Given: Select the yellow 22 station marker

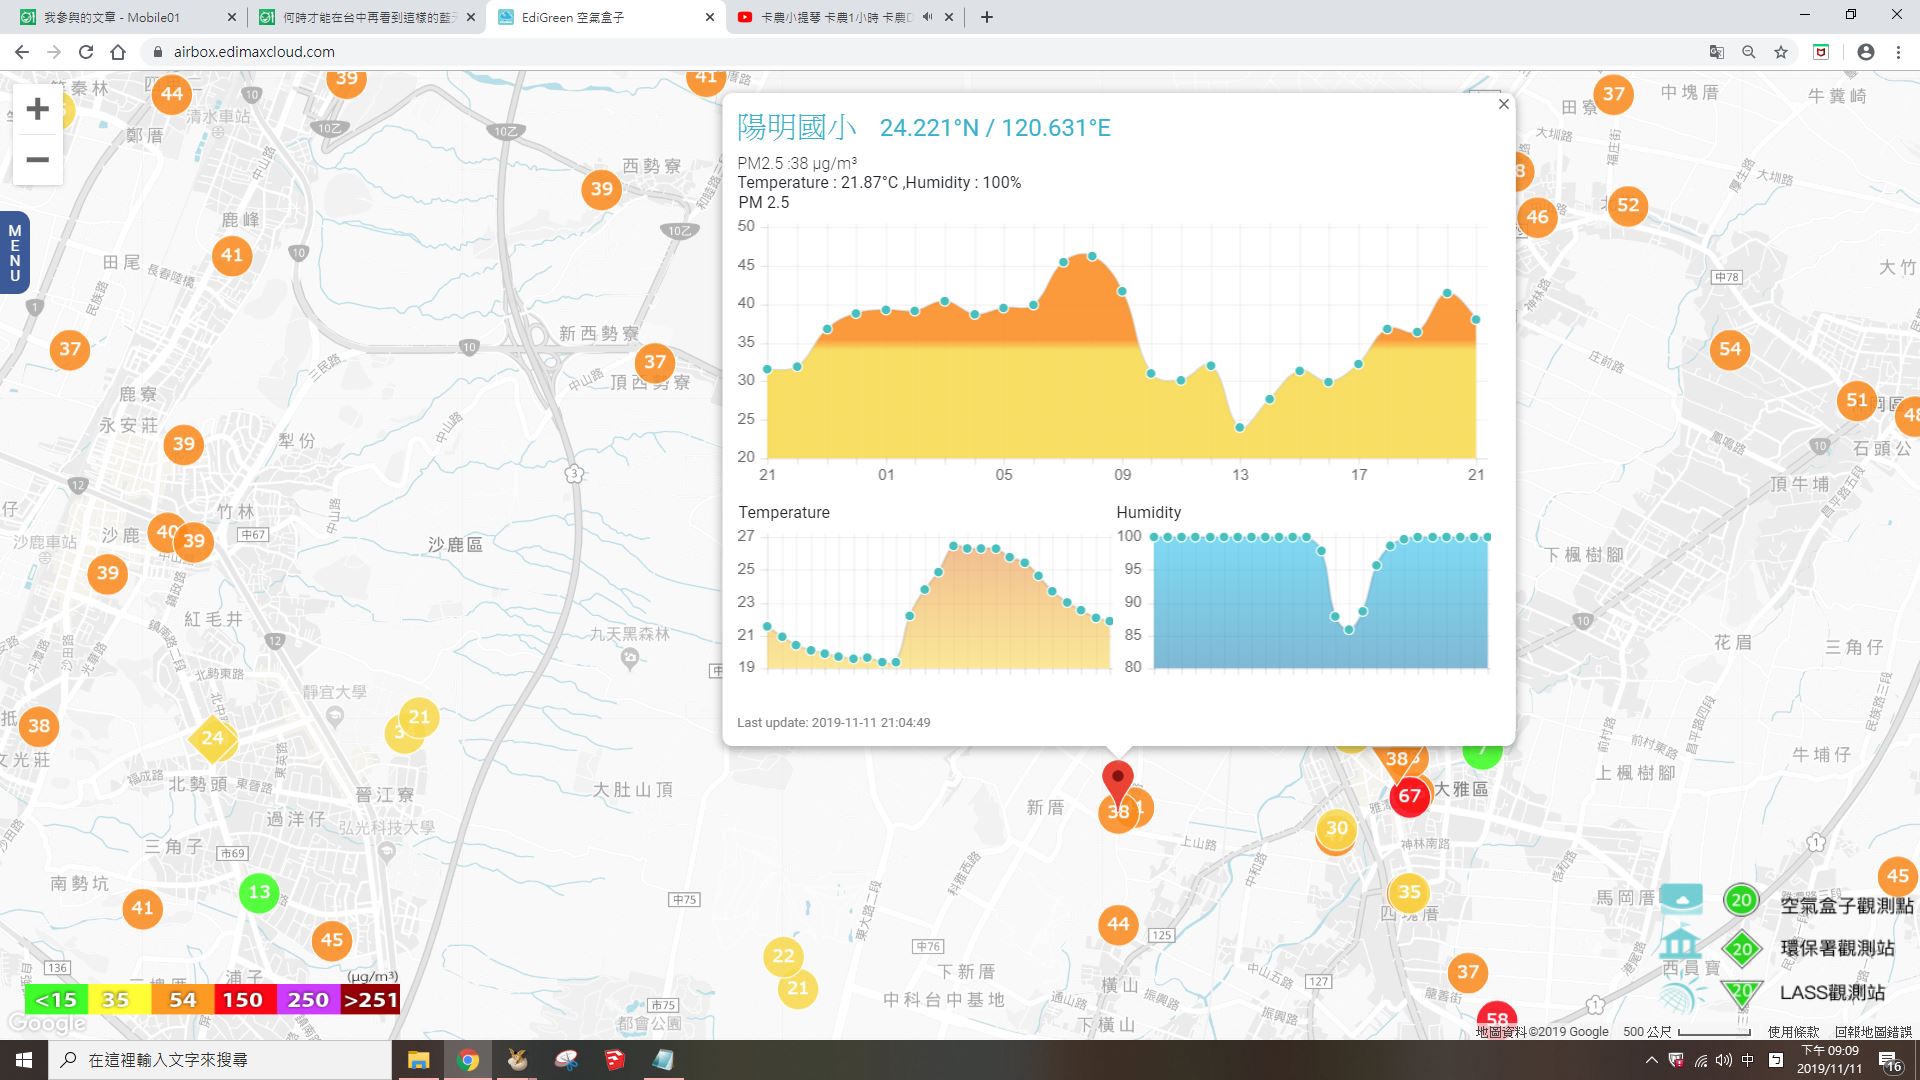Looking at the screenshot, I should pos(783,956).
